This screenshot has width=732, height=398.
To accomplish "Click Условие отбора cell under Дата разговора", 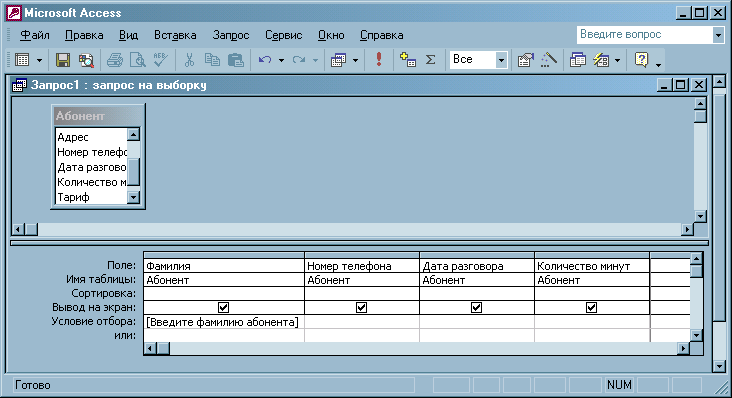I will pos(476,322).
